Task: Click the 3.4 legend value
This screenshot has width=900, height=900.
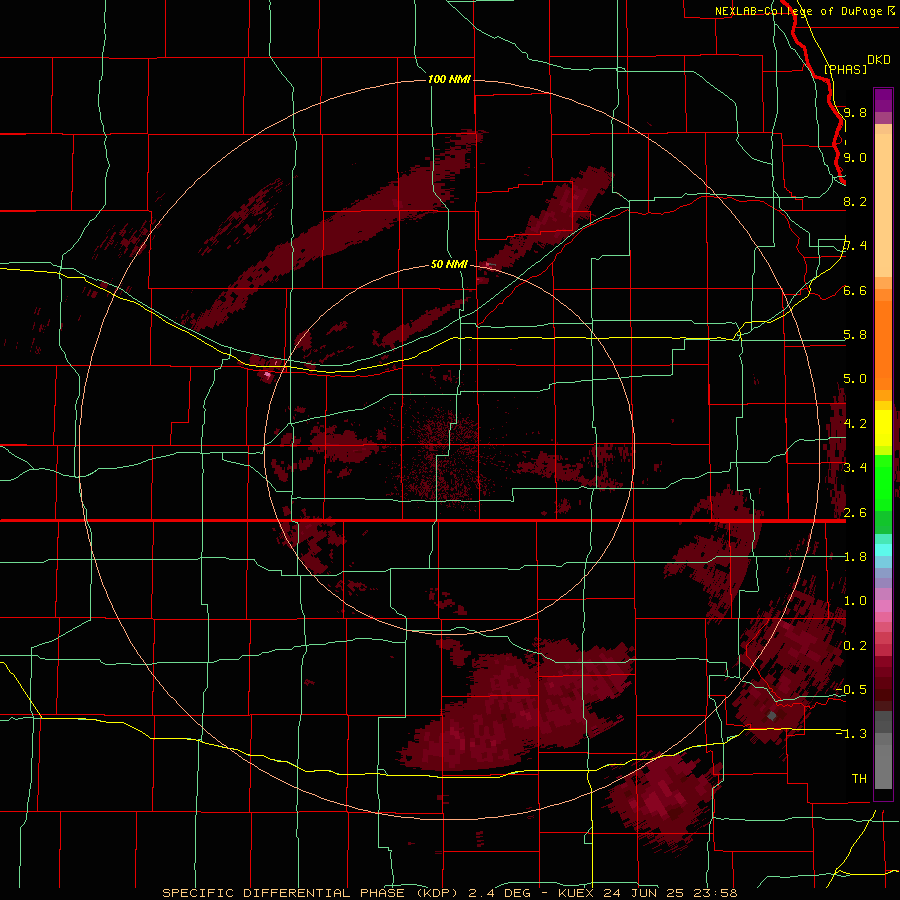Action: coord(855,468)
